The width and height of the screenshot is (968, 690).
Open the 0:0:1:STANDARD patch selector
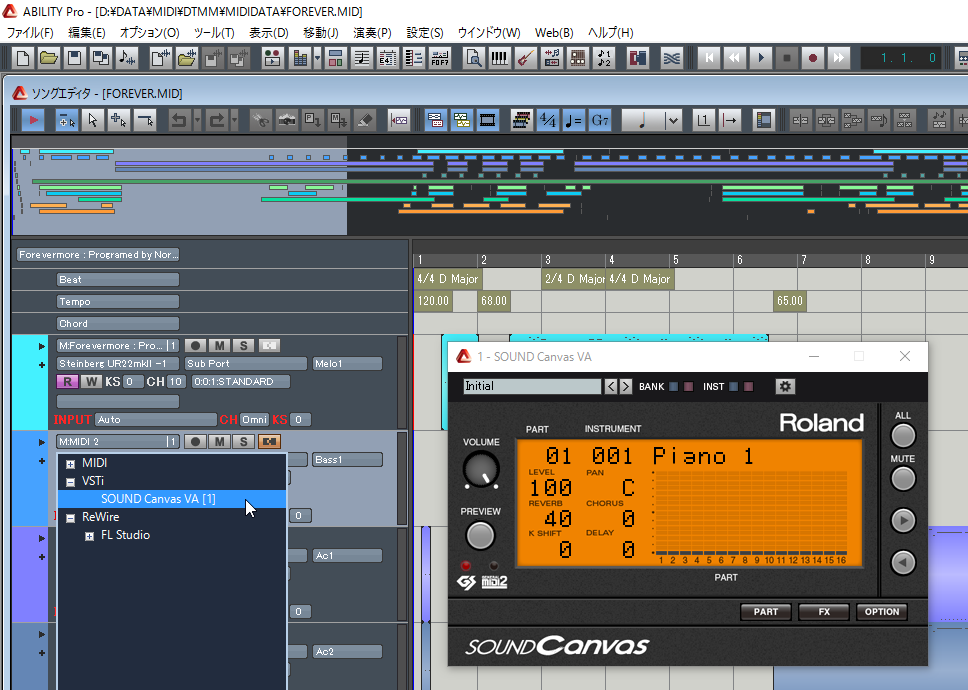tap(240, 381)
